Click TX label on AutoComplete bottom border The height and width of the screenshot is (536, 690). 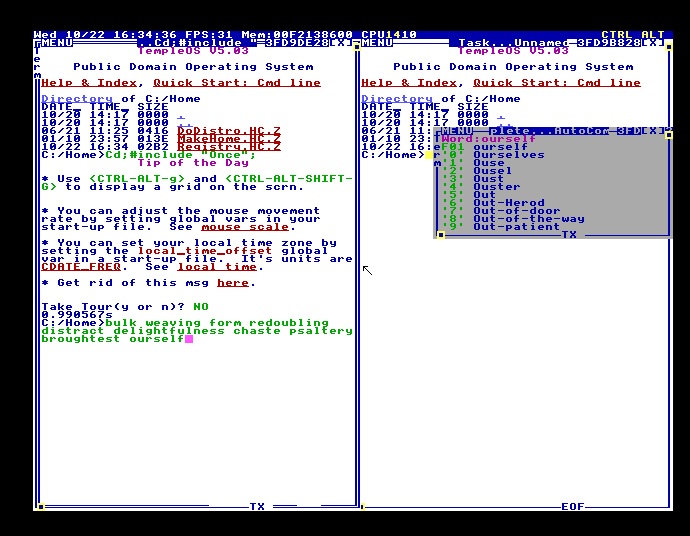pos(569,235)
